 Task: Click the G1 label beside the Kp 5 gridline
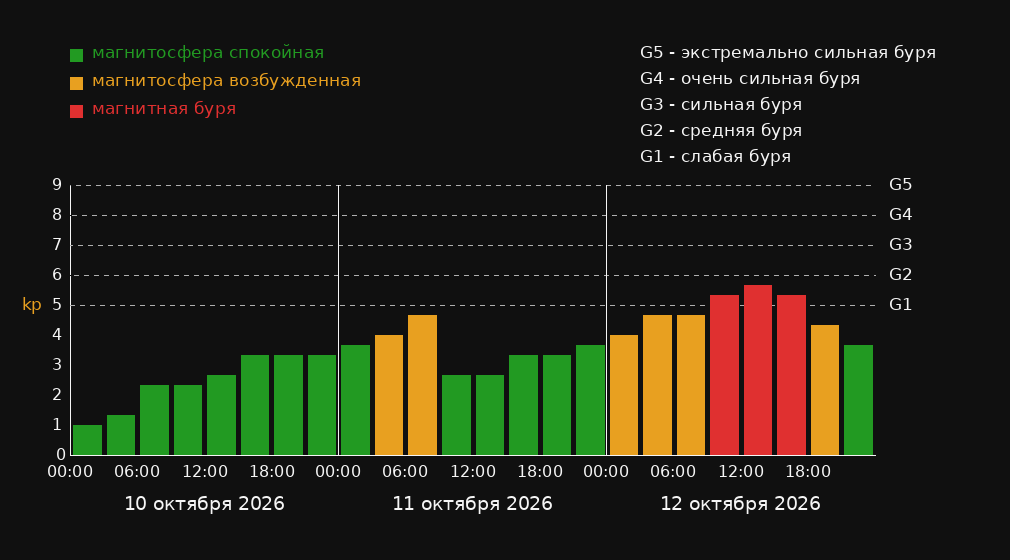click(x=900, y=305)
